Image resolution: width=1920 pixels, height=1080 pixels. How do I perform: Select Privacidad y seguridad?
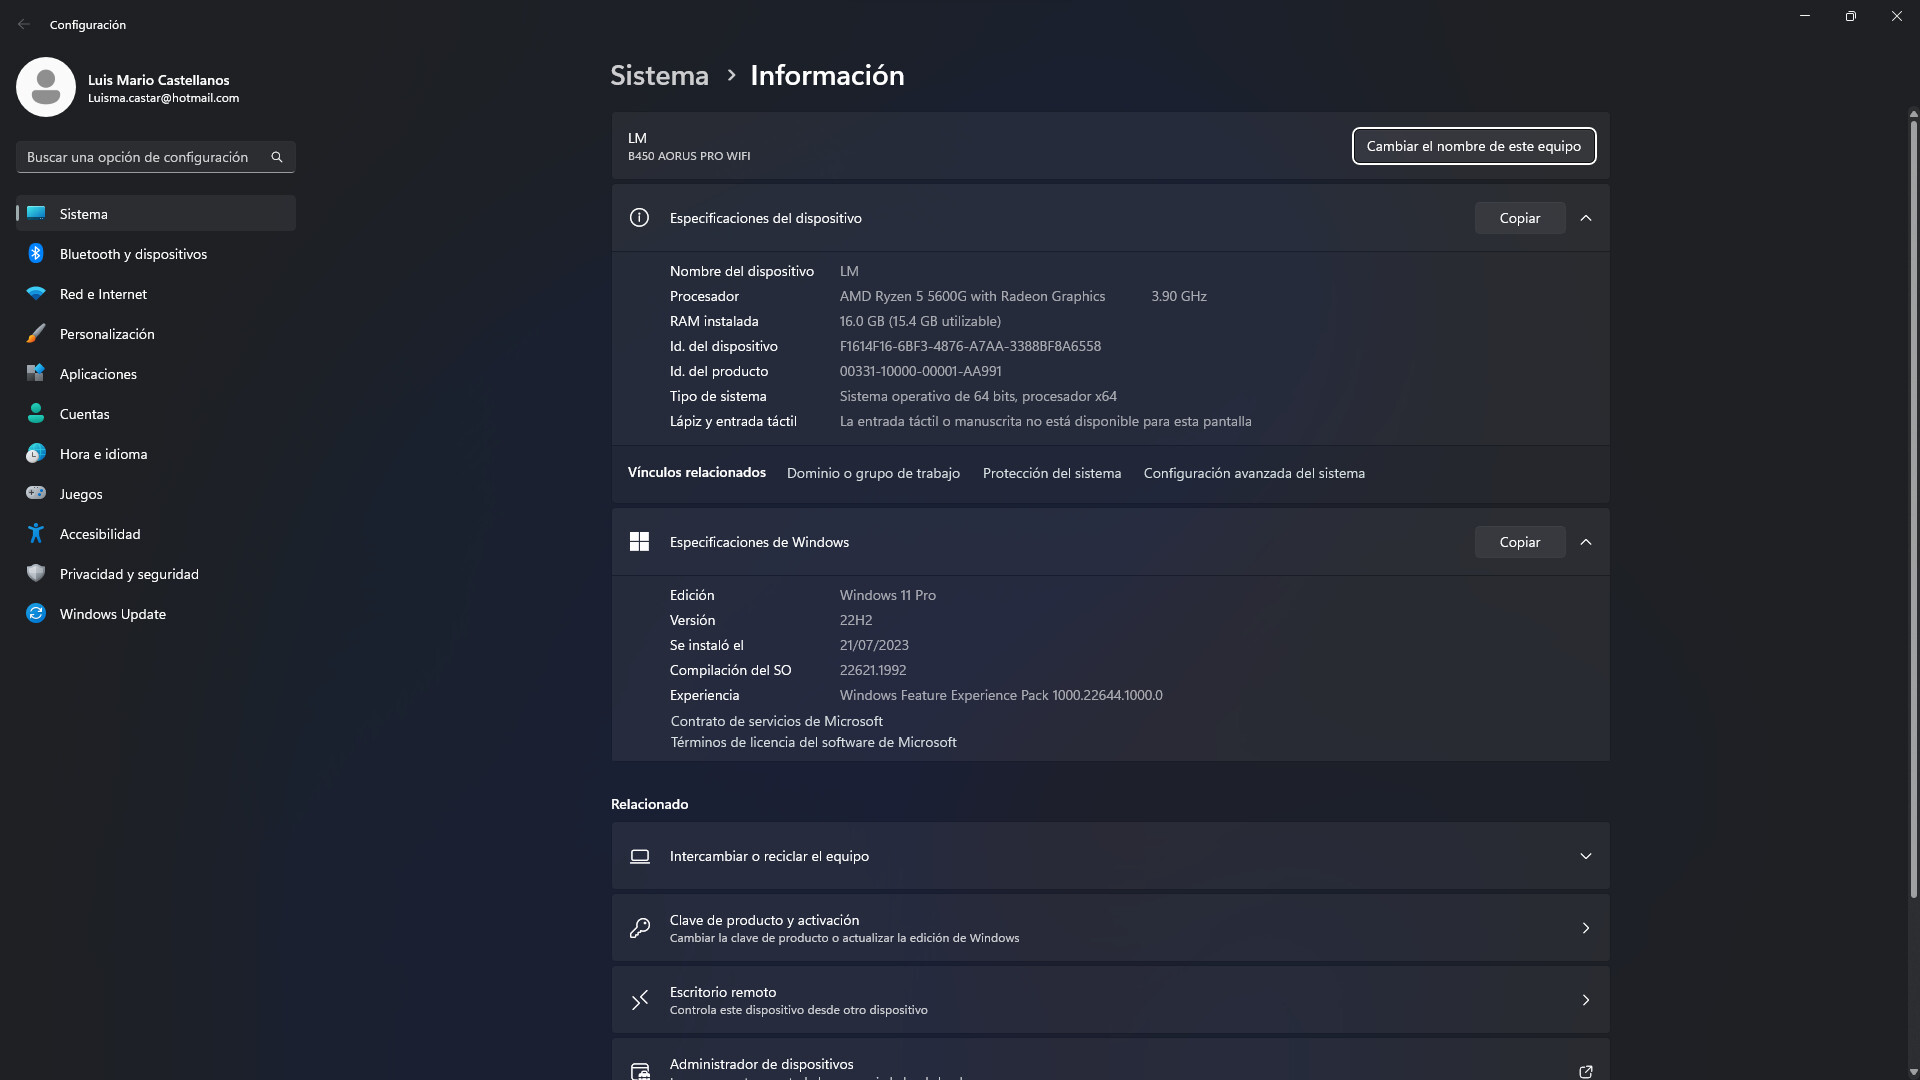[x=156, y=574]
